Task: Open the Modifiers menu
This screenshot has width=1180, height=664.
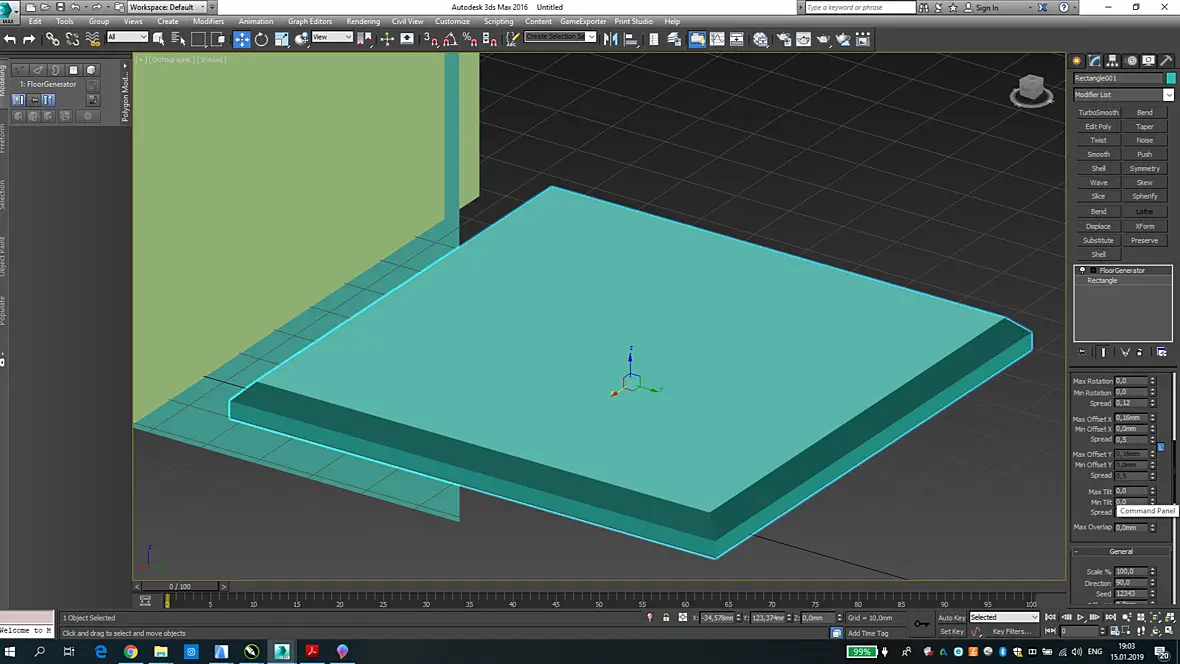Action: (208, 22)
